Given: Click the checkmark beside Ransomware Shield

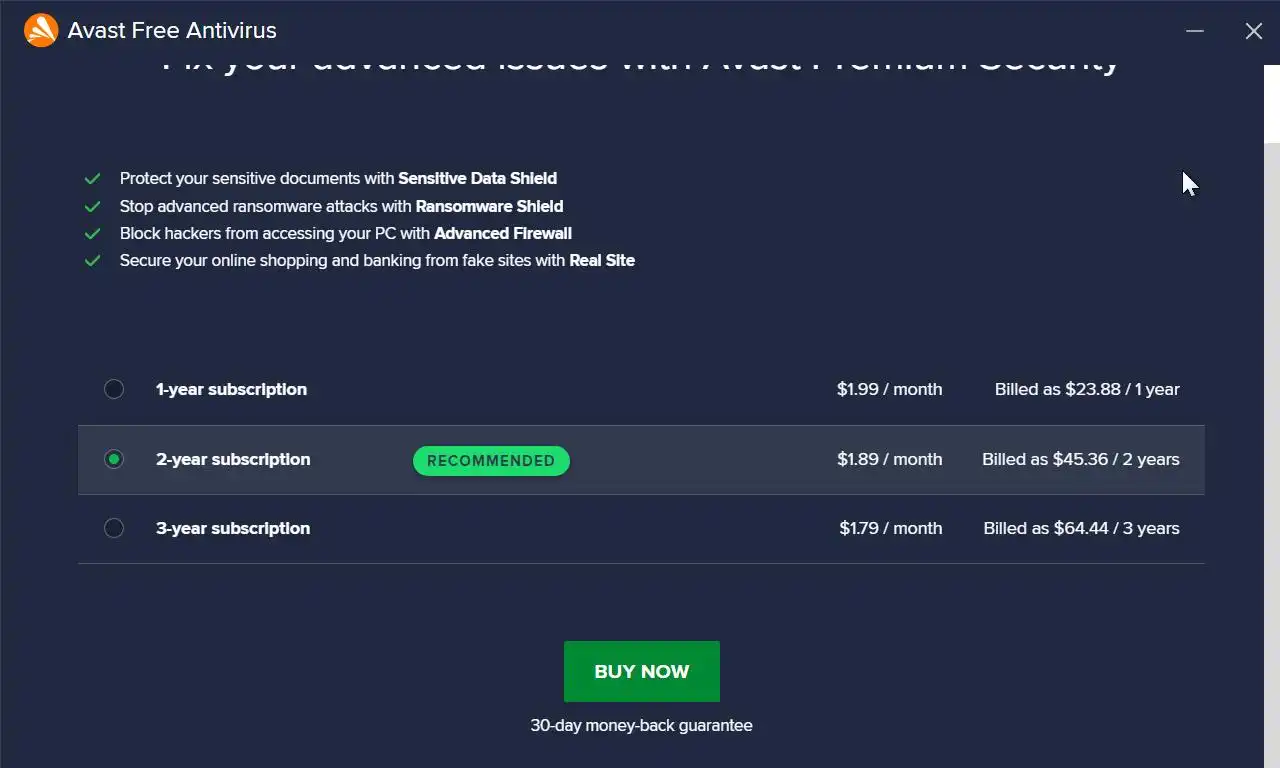Looking at the screenshot, I should coord(93,207).
